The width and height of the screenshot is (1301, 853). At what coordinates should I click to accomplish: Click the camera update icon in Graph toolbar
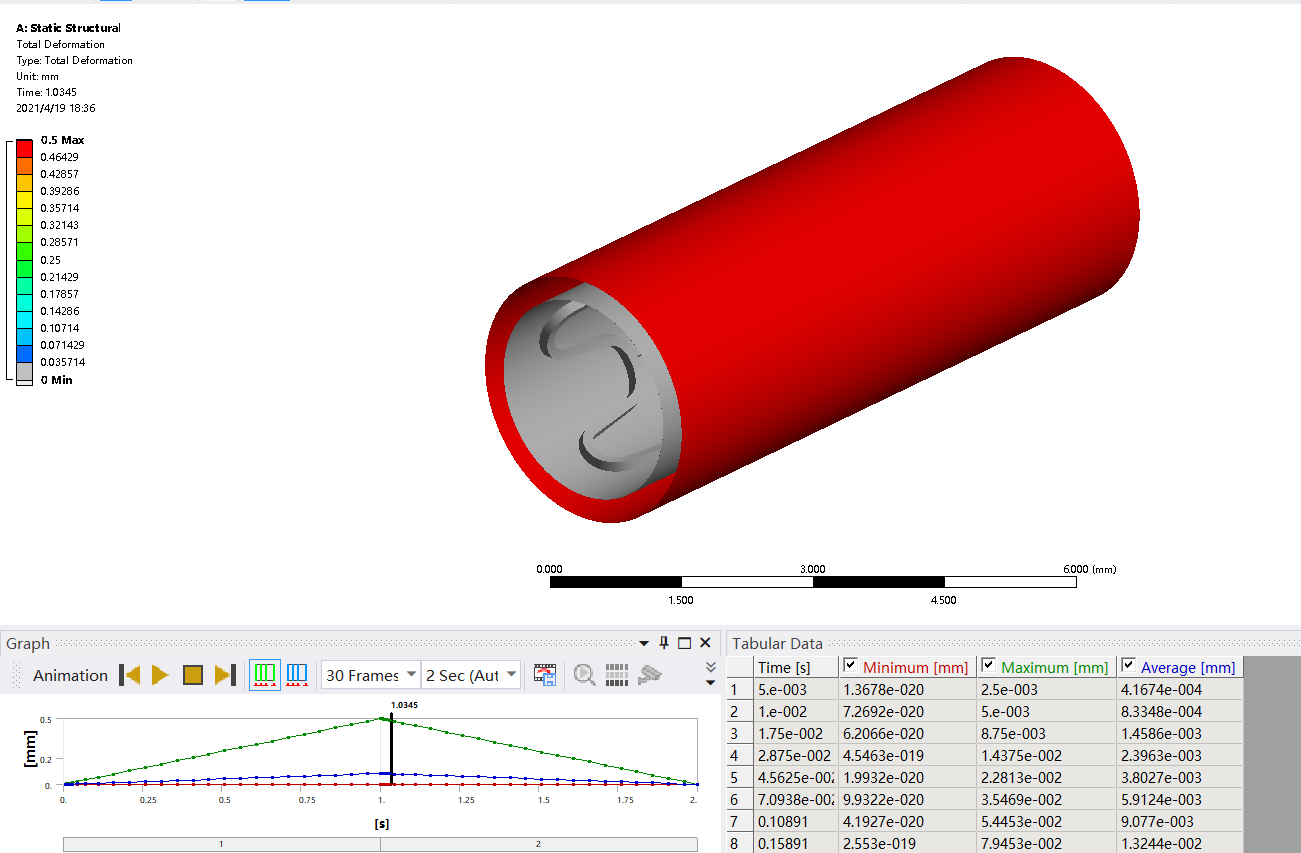click(x=650, y=675)
